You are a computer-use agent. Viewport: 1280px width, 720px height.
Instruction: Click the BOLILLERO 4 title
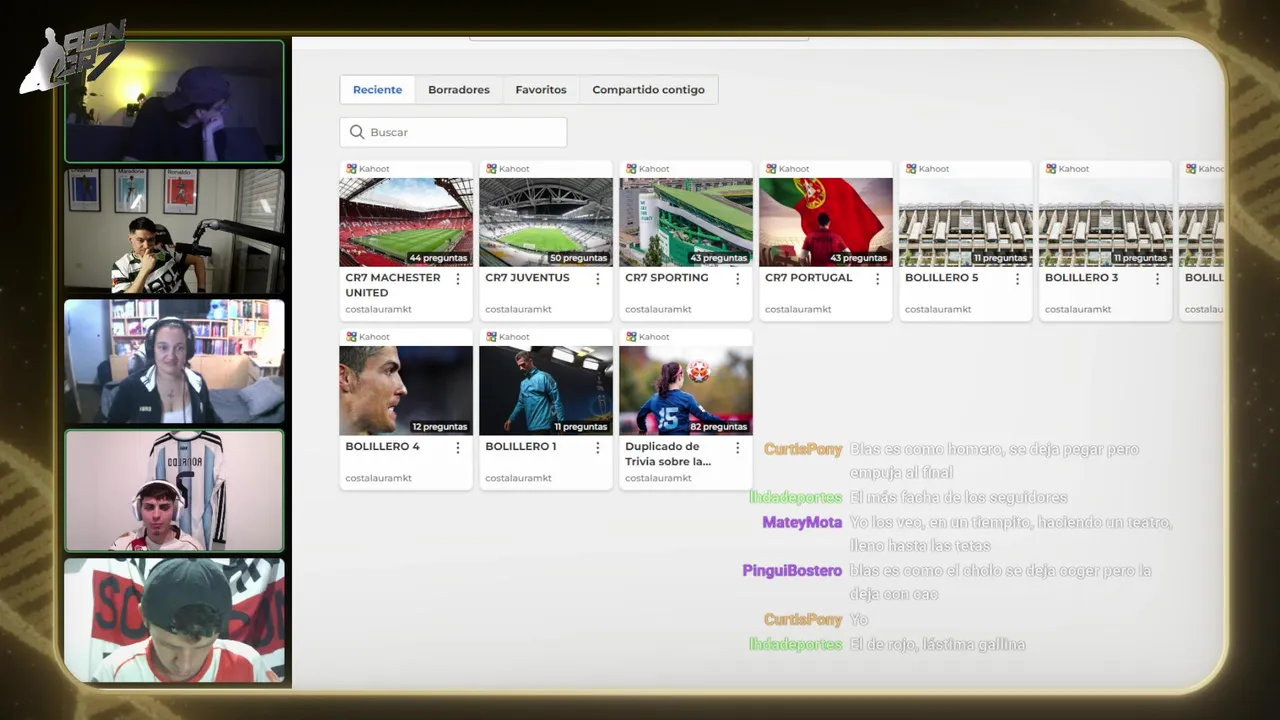(382, 446)
